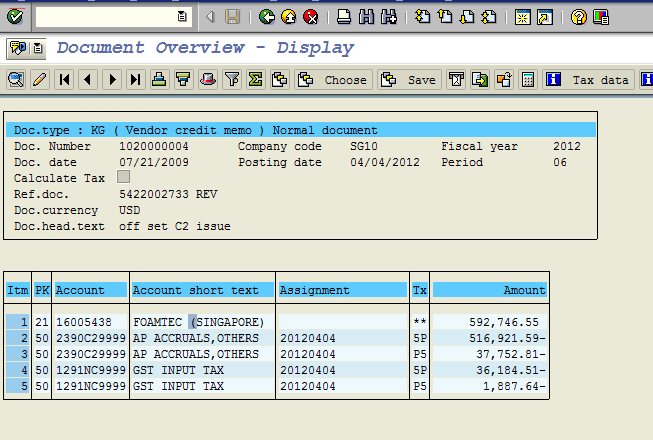
Task: Click the amount 1,887.64-
Action: (514, 386)
